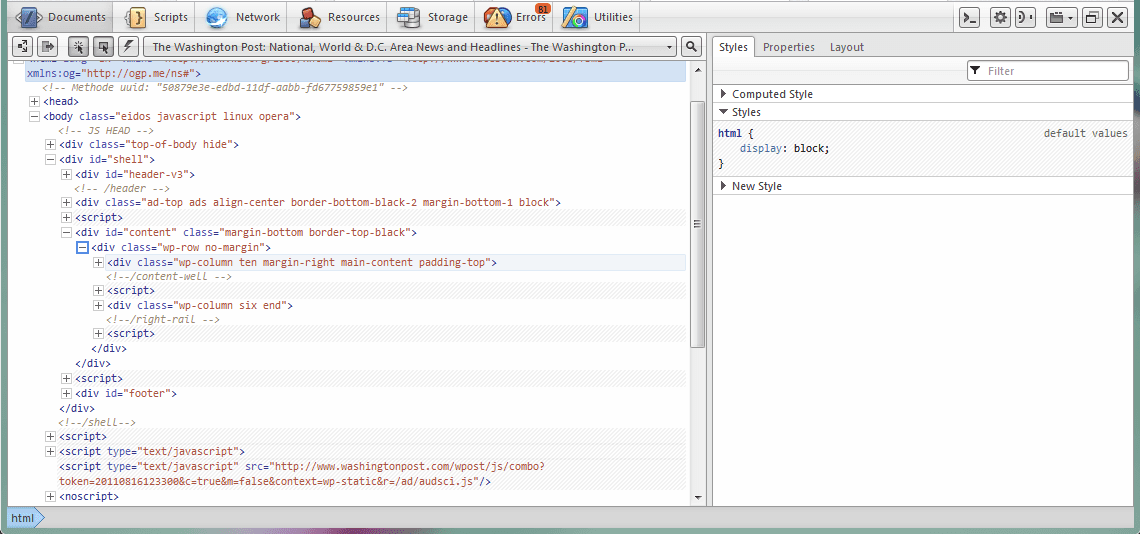Click the html breadcrumb at bottom
The image size is (1140, 534).
[22, 517]
